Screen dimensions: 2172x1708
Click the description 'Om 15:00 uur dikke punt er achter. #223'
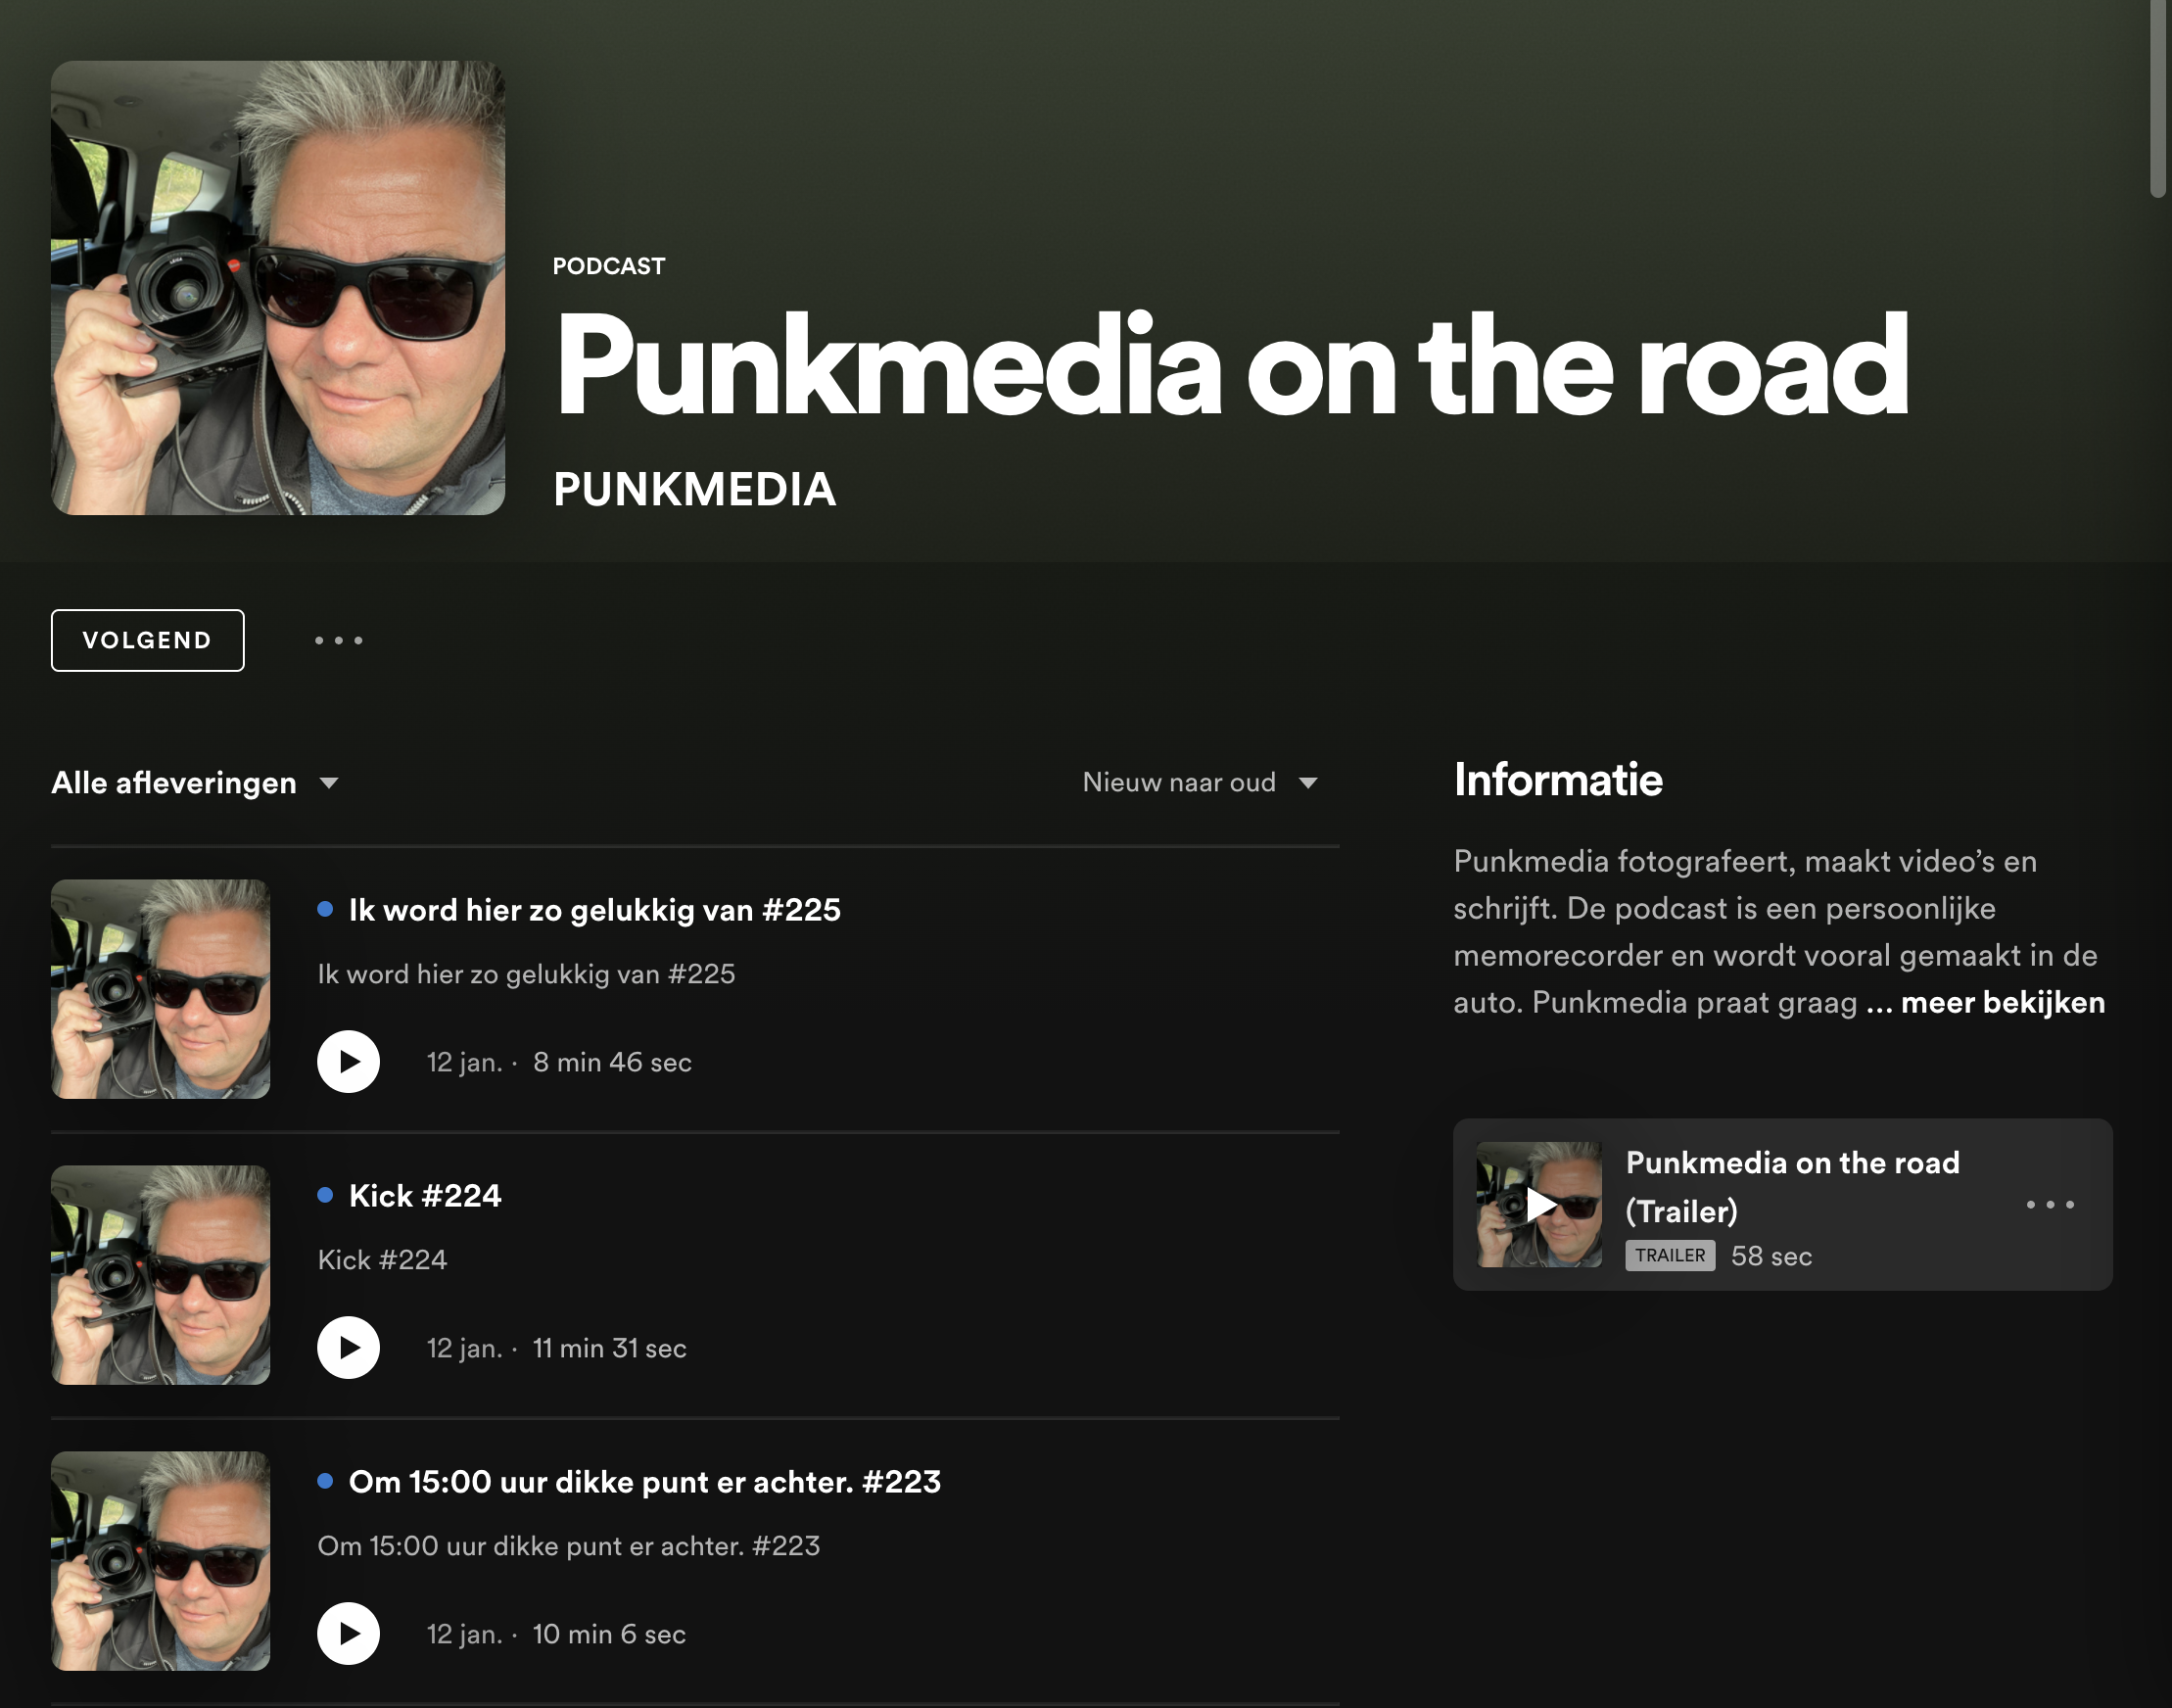point(568,1546)
